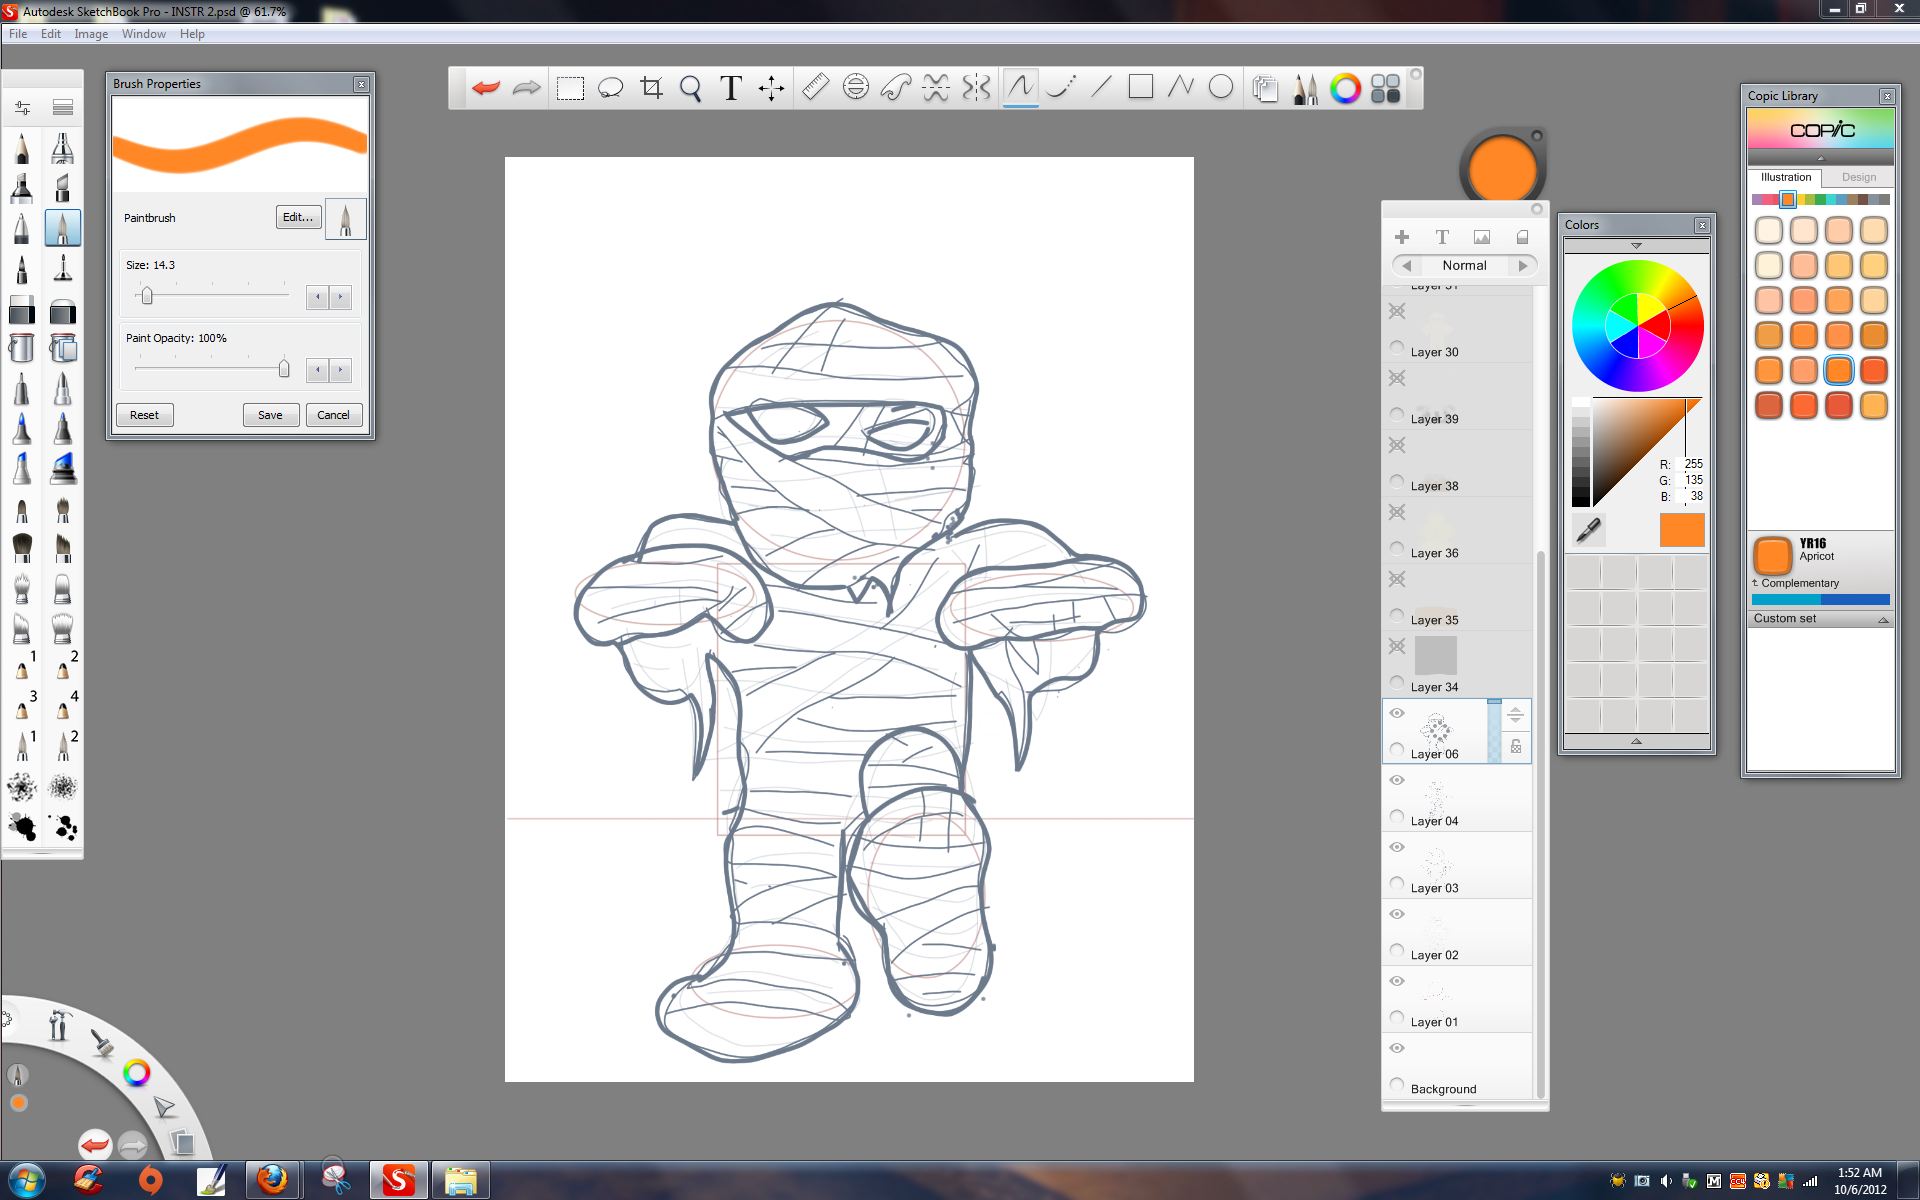The width and height of the screenshot is (1920, 1200).
Task: Decrease brush Size with left stepper
Action: pos(318,297)
